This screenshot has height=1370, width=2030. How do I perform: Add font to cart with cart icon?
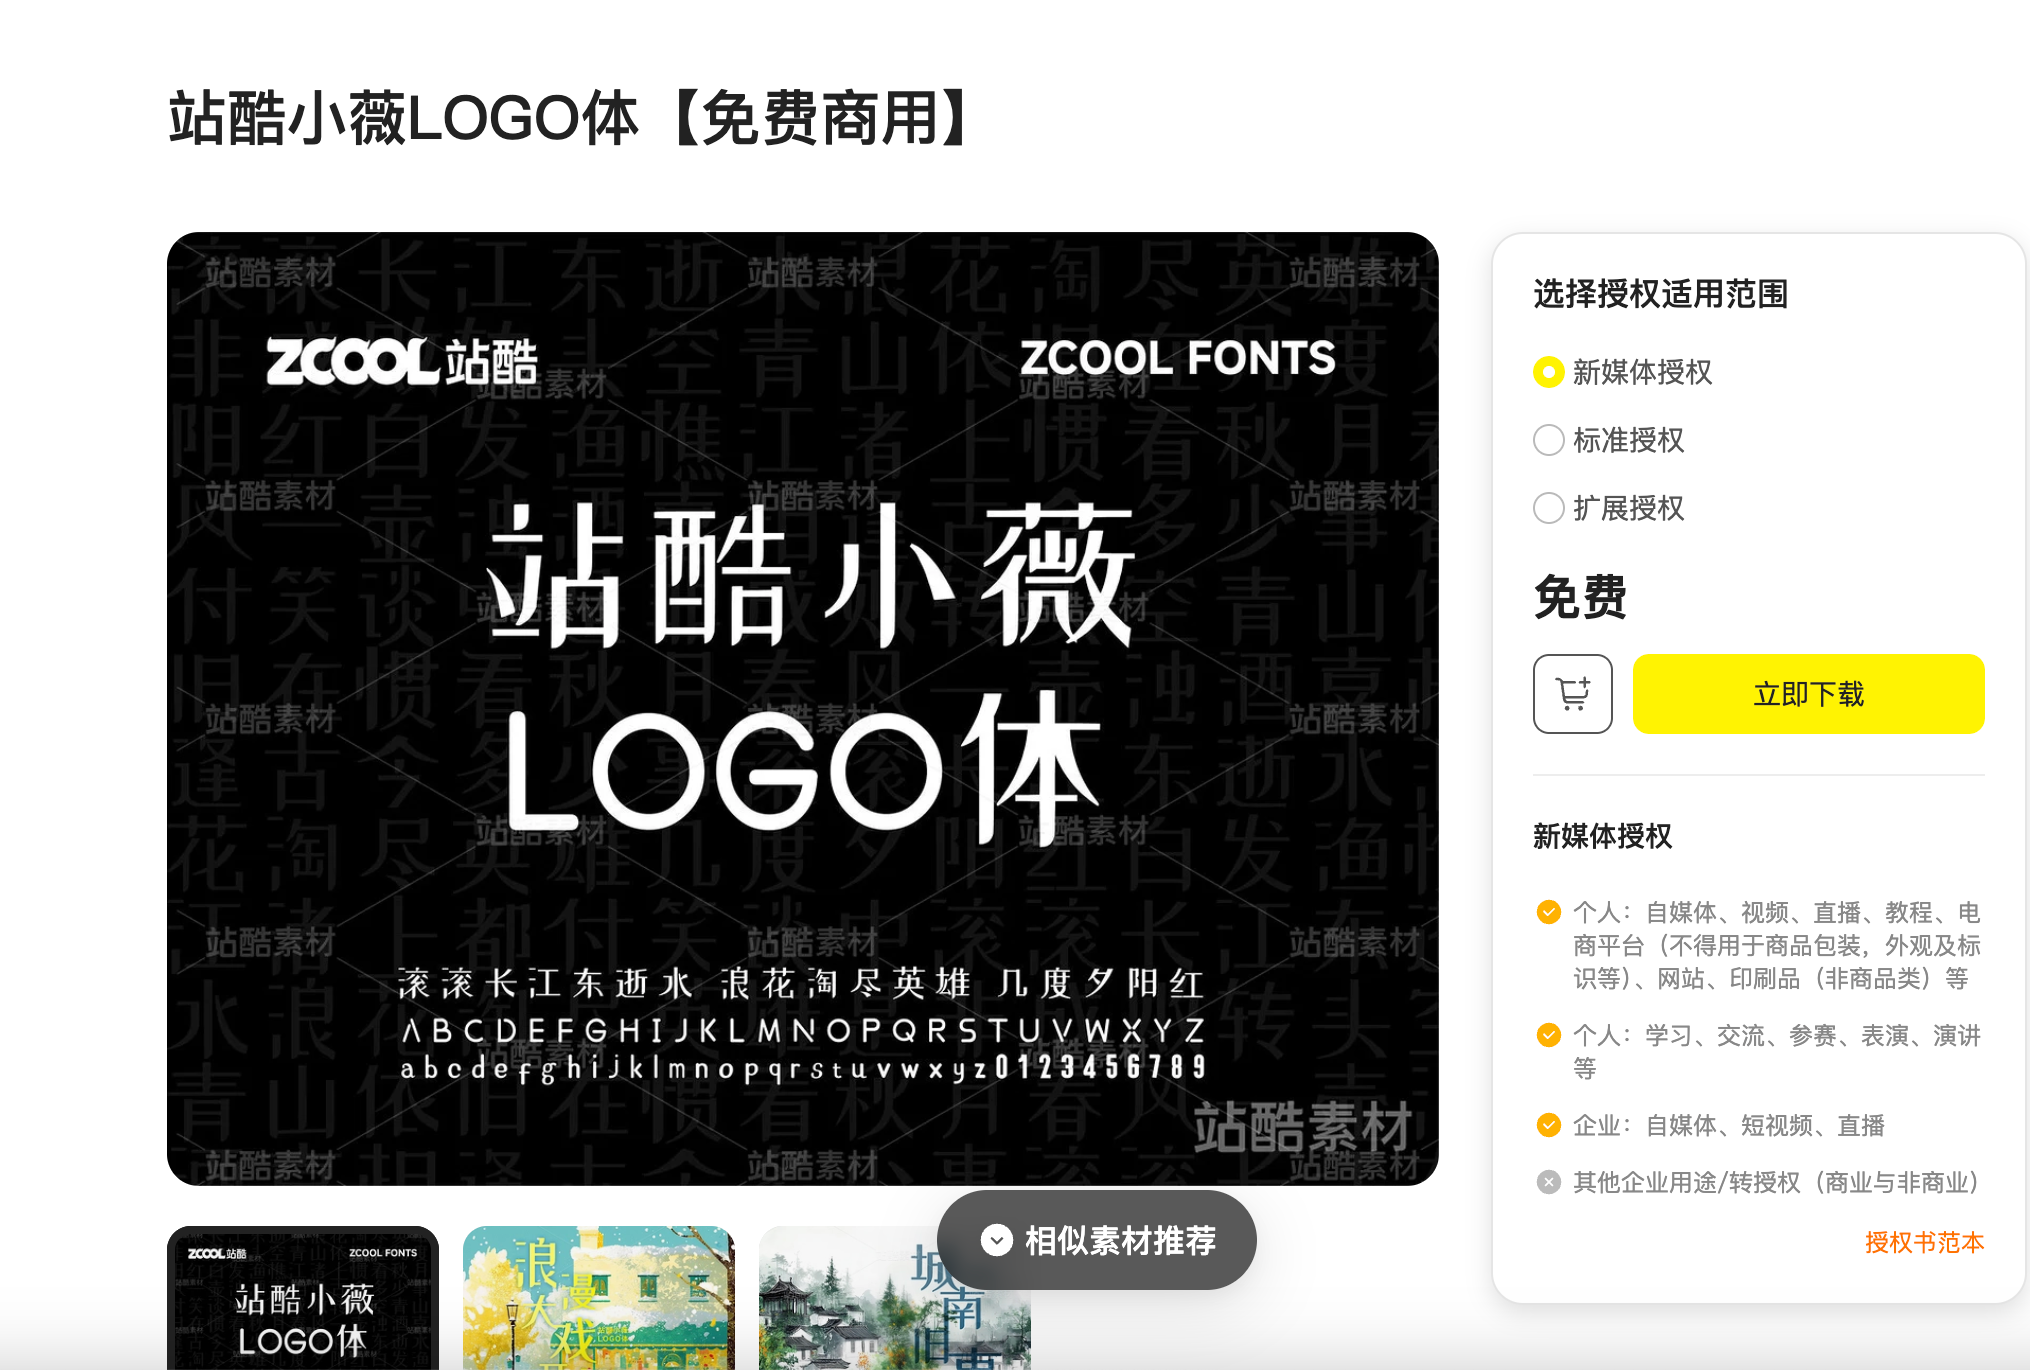pos(1572,694)
